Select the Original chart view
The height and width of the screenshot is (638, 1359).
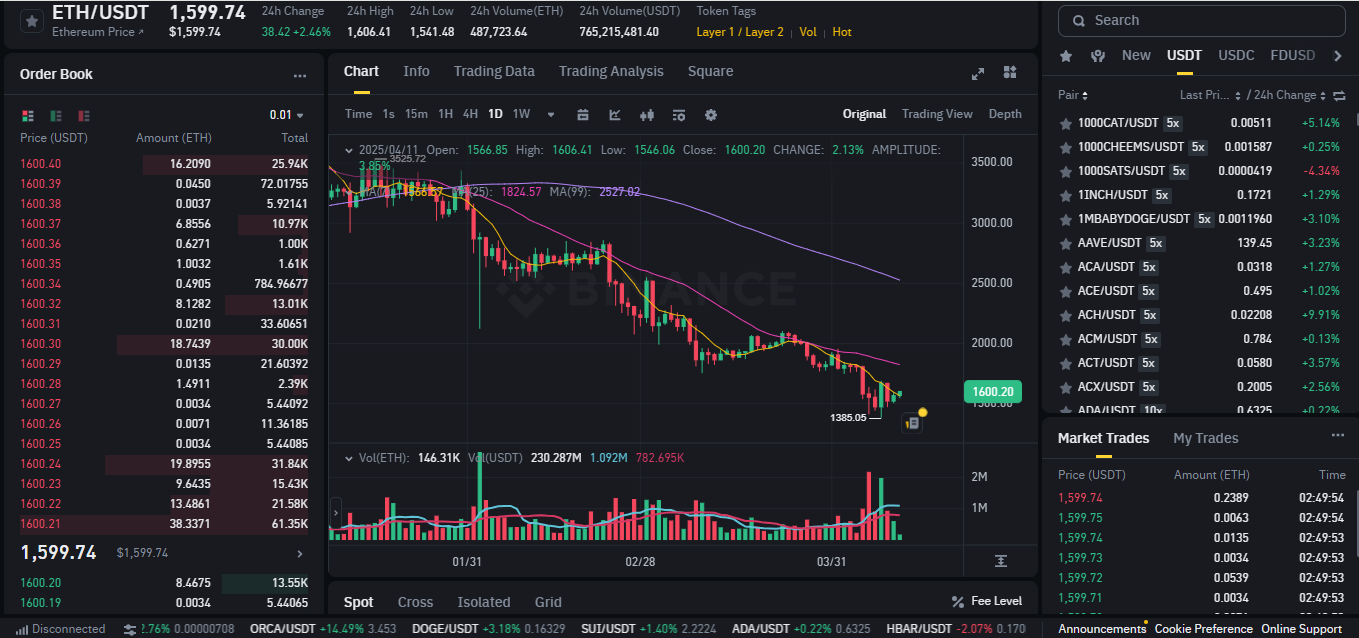point(864,114)
